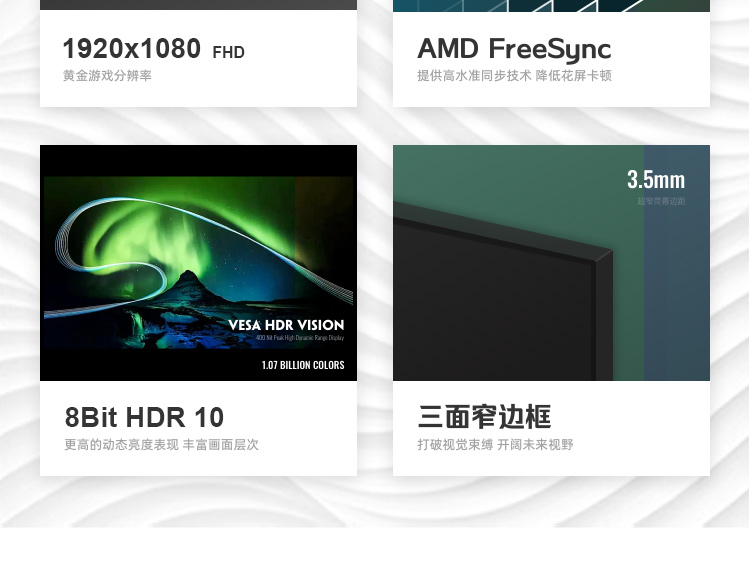Click the 400 nit Peak HDR caption
This screenshot has width=750, height=562.
point(300,338)
